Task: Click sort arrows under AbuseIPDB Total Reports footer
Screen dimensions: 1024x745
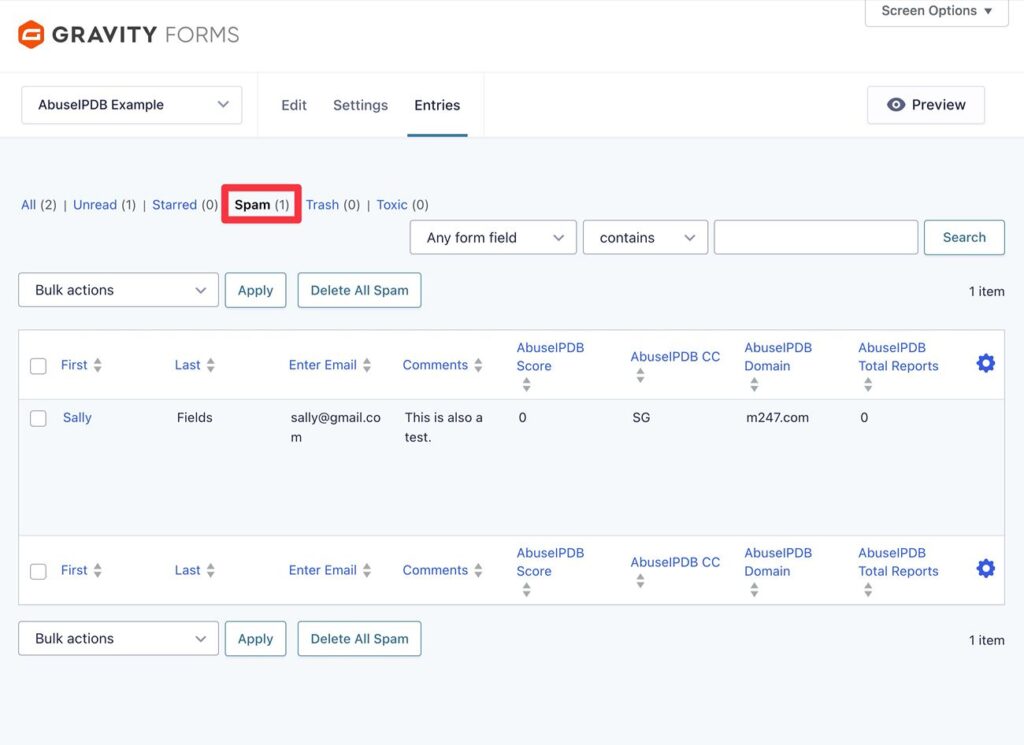Action: (868, 590)
